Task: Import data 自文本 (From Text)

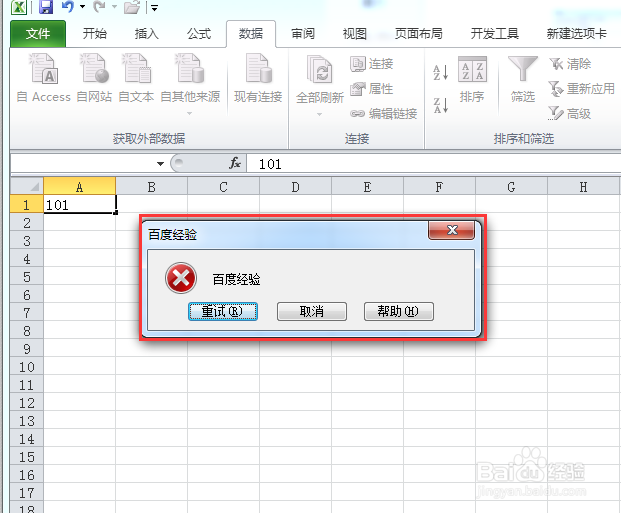Action: (x=136, y=78)
